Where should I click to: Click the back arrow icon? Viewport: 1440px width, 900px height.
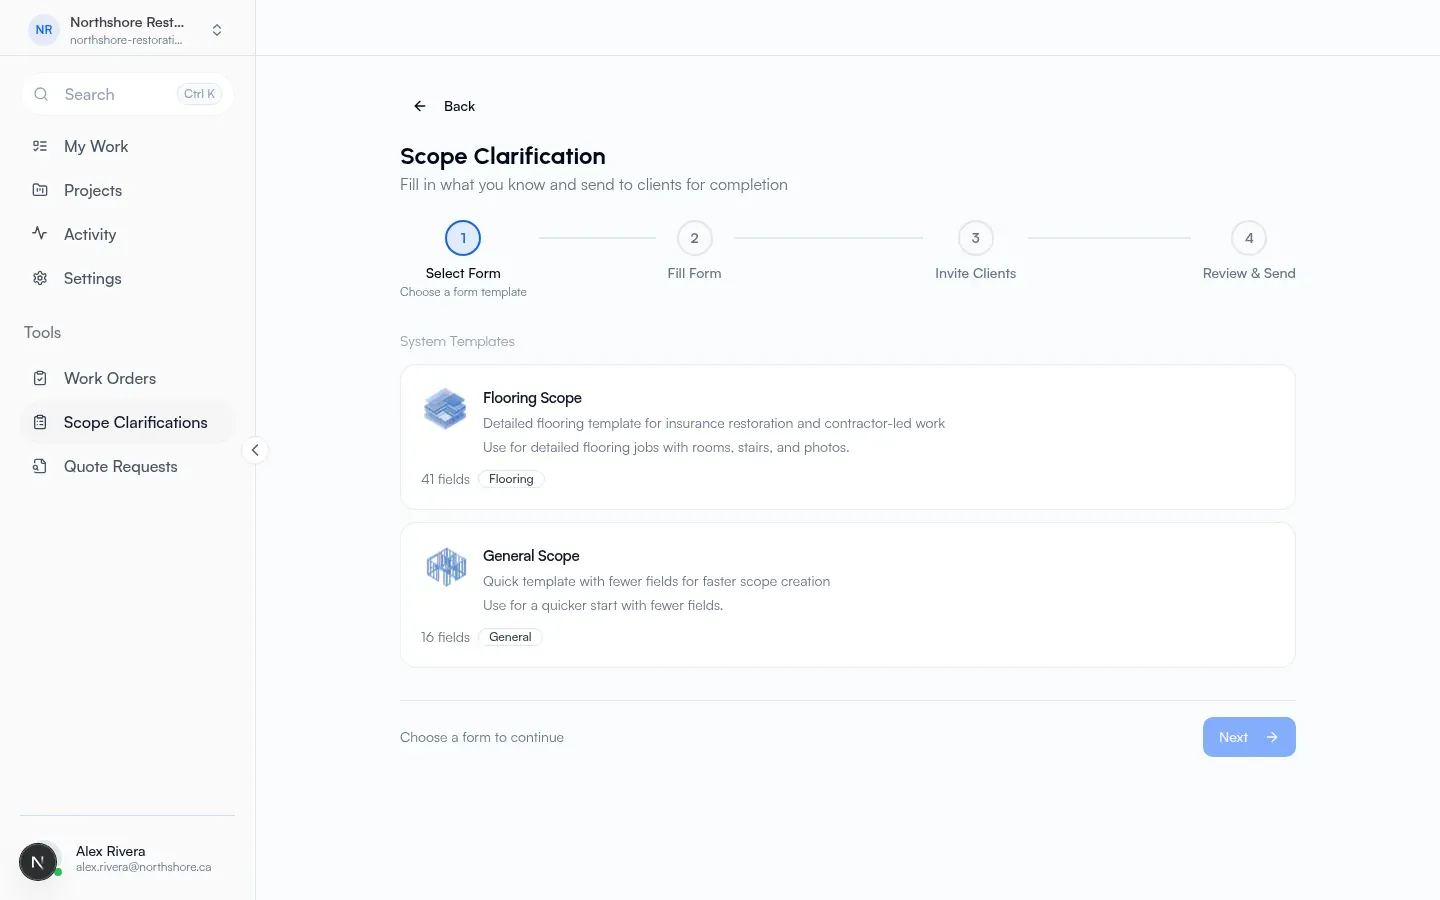coord(420,106)
